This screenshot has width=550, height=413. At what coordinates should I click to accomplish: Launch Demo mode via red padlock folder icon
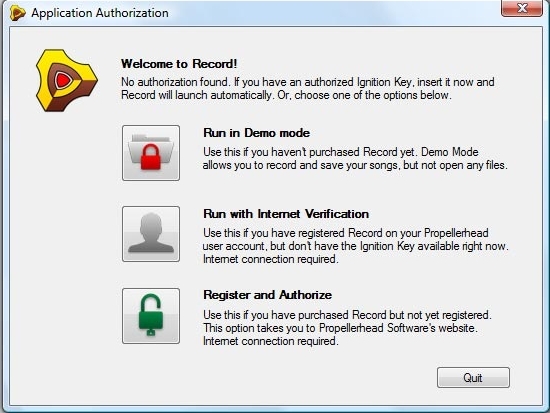(151, 153)
